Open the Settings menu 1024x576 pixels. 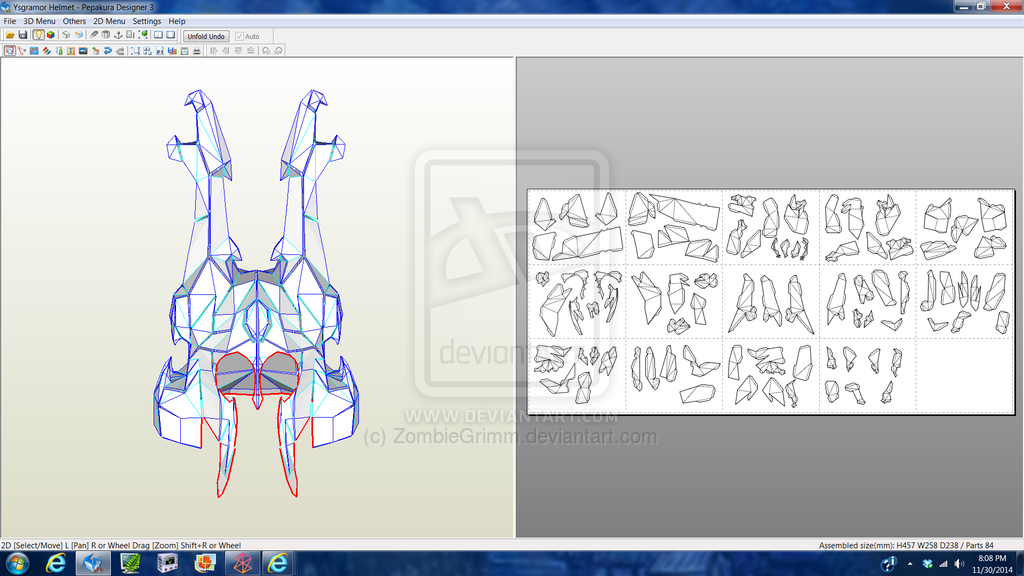tap(147, 21)
